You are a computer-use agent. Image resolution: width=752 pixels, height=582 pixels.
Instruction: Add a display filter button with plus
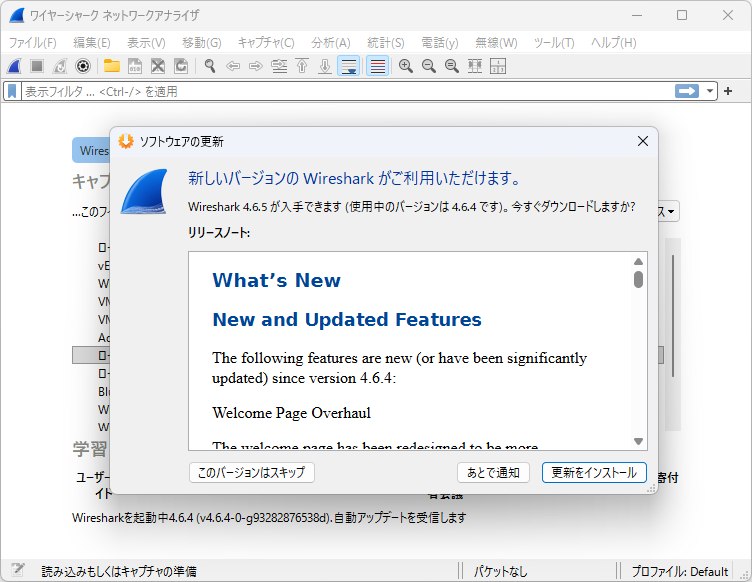[x=728, y=91]
